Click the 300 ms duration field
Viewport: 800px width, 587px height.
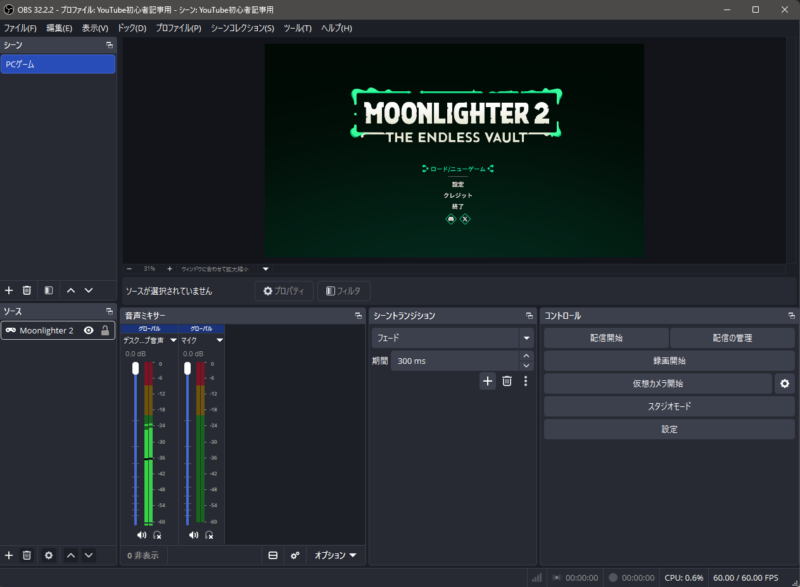[x=455, y=361]
